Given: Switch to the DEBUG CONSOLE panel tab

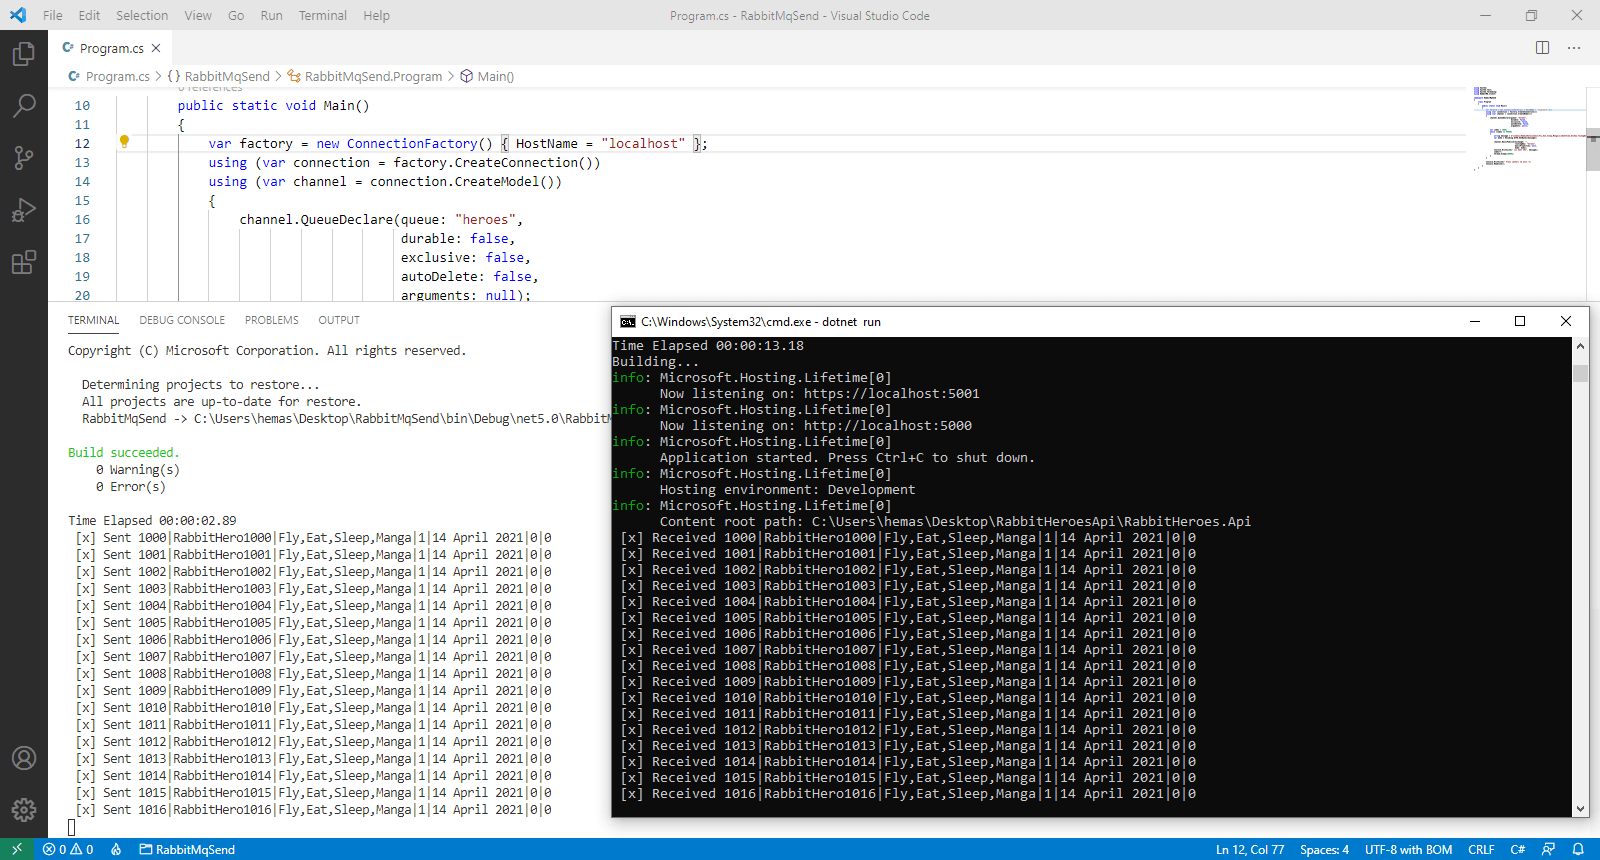Looking at the screenshot, I should (x=182, y=320).
